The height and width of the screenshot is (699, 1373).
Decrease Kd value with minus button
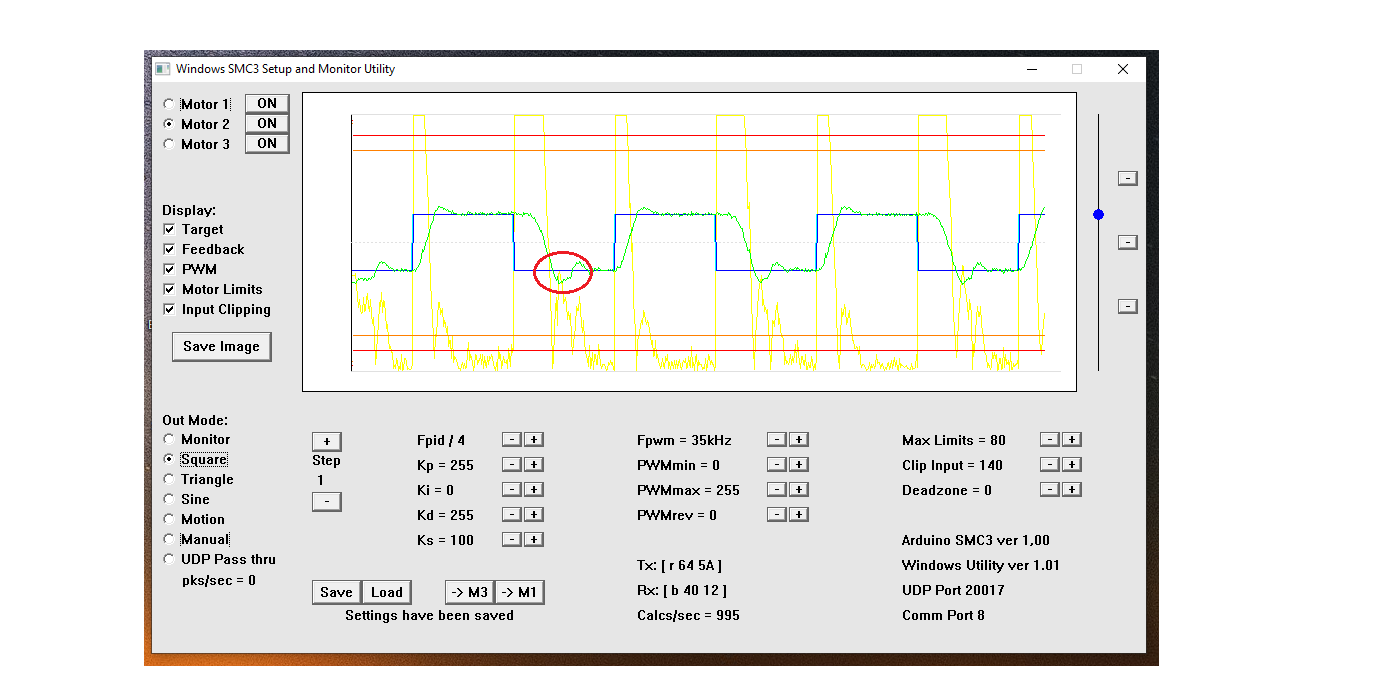[x=511, y=515]
